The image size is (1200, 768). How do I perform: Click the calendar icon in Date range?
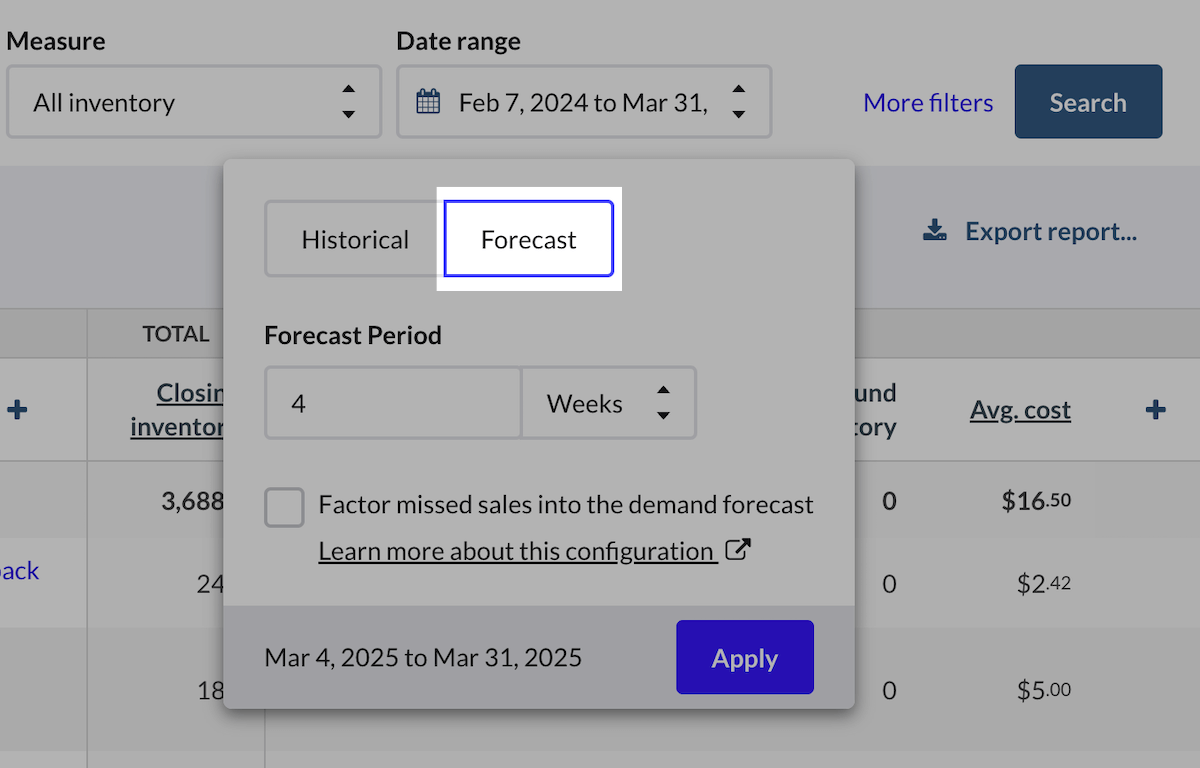[428, 102]
